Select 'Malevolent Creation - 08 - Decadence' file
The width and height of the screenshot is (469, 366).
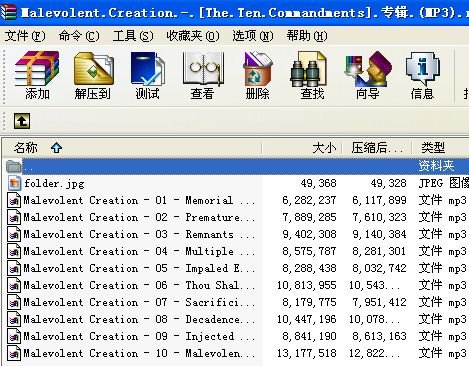pos(139,319)
